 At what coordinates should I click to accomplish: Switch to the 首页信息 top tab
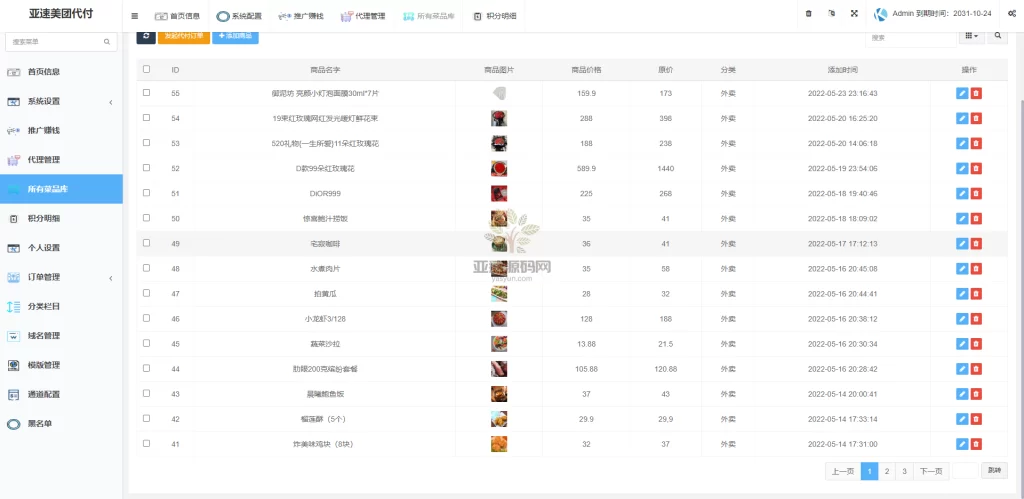(x=177, y=16)
